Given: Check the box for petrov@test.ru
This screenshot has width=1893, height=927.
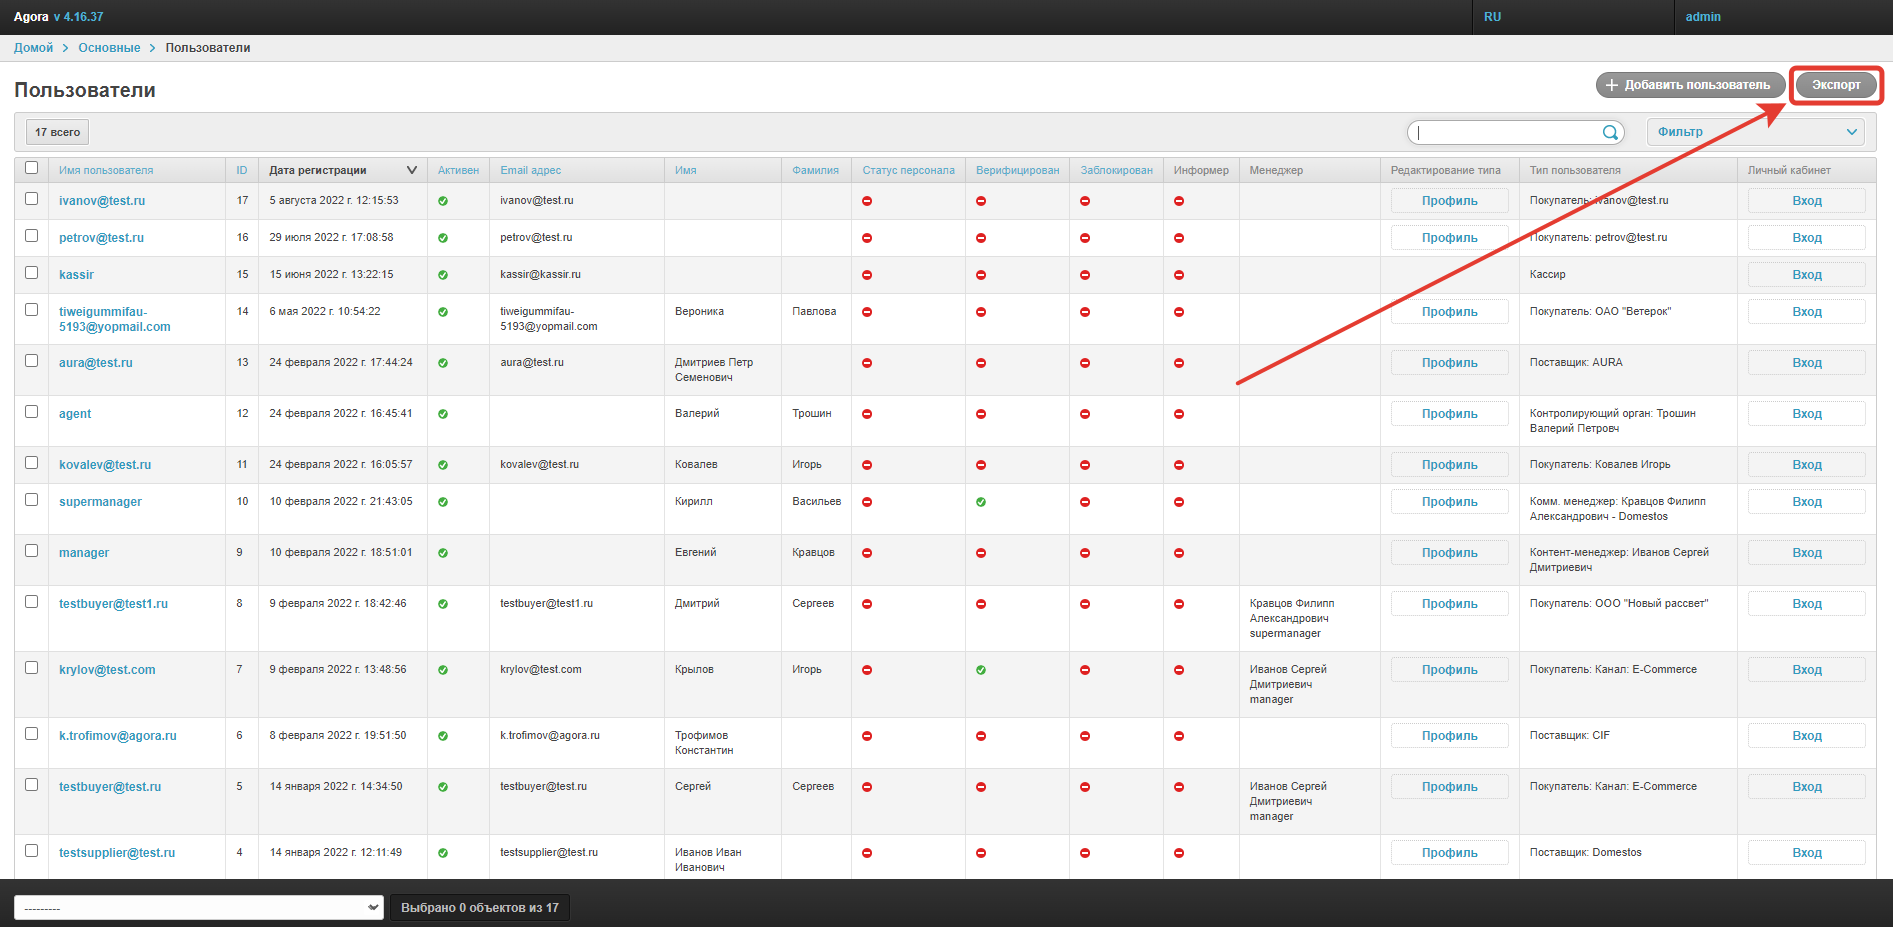Looking at the screenshot, I should point(32,236).
